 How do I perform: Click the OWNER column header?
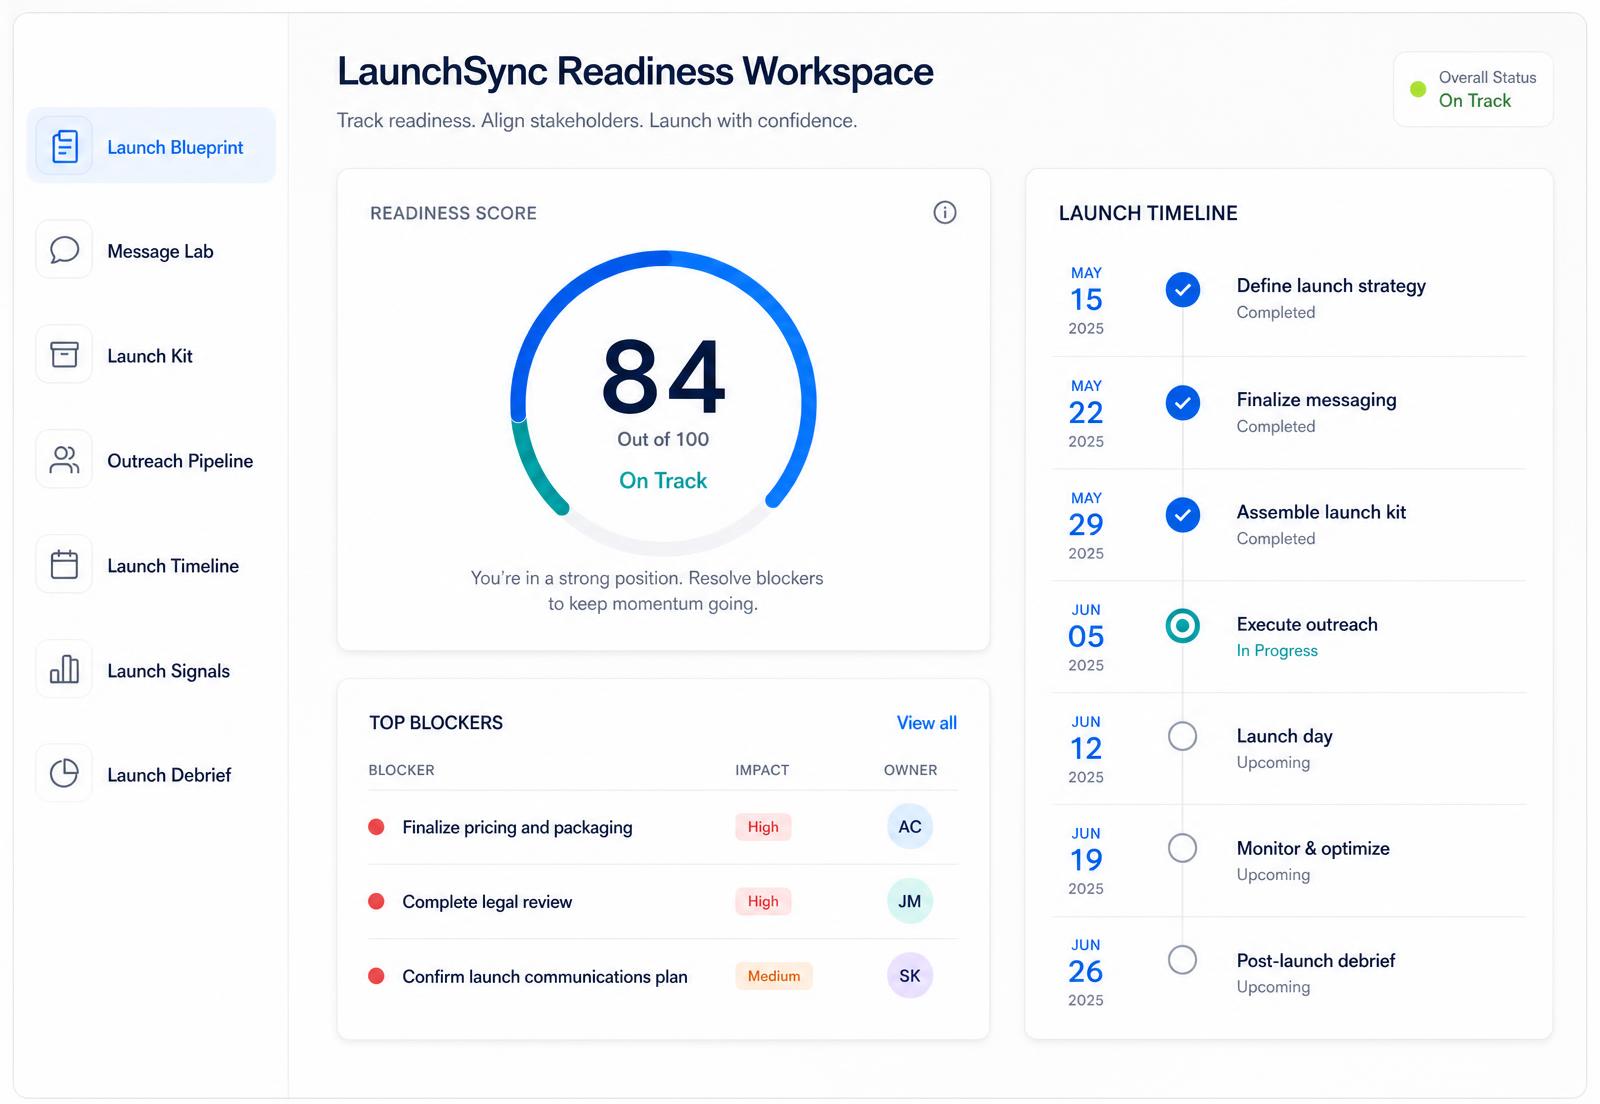click(x=910, y=770)
